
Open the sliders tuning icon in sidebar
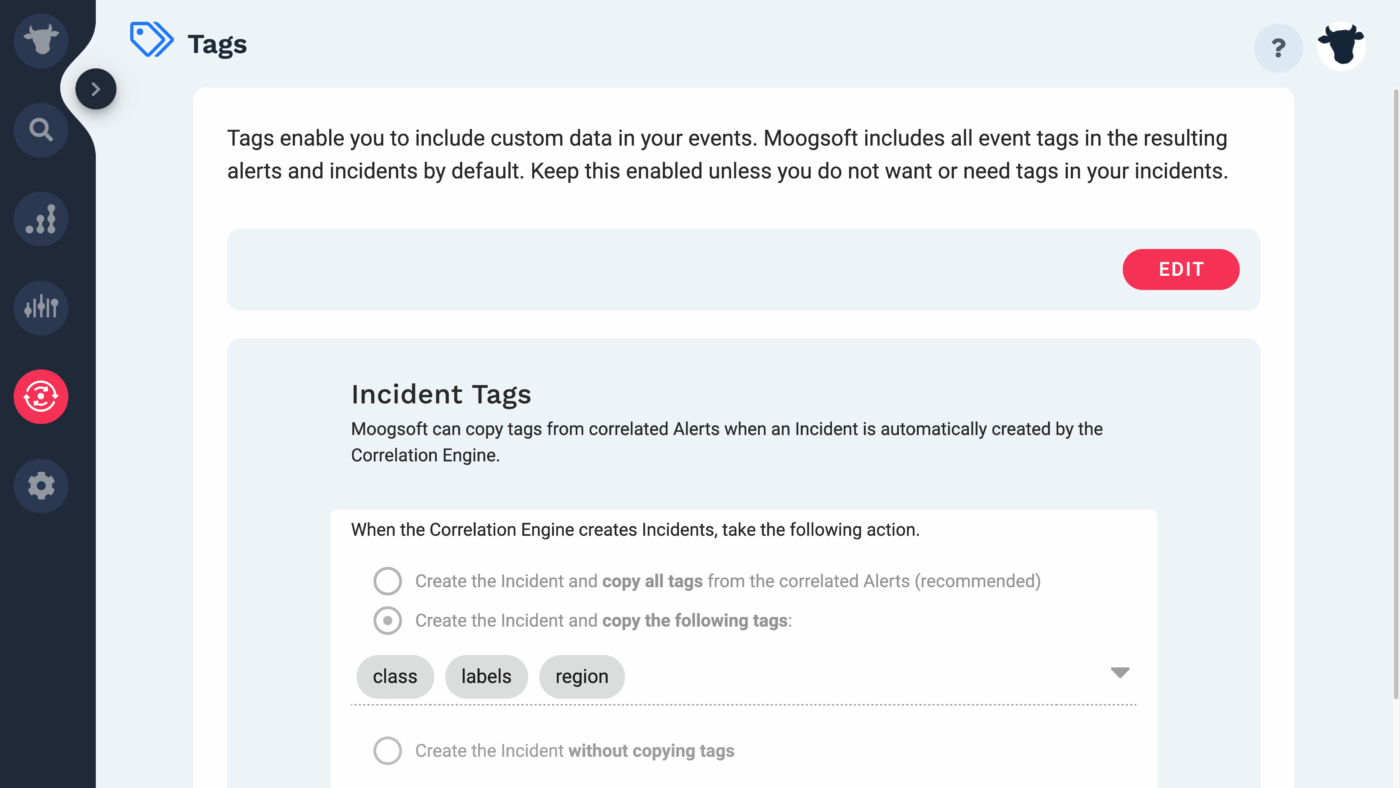coord(41,308)
